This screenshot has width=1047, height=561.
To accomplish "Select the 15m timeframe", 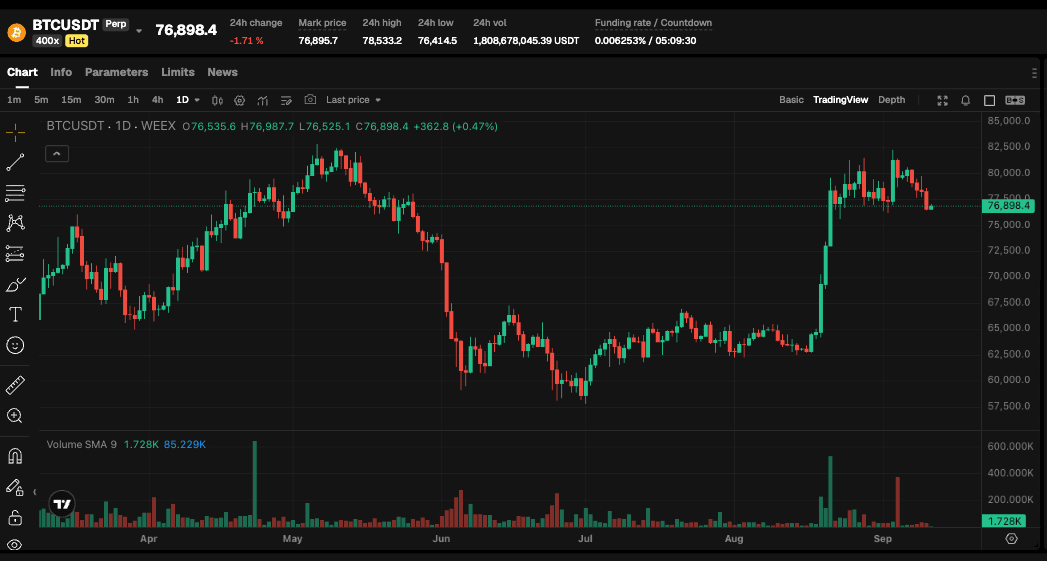I will [71, 100].
